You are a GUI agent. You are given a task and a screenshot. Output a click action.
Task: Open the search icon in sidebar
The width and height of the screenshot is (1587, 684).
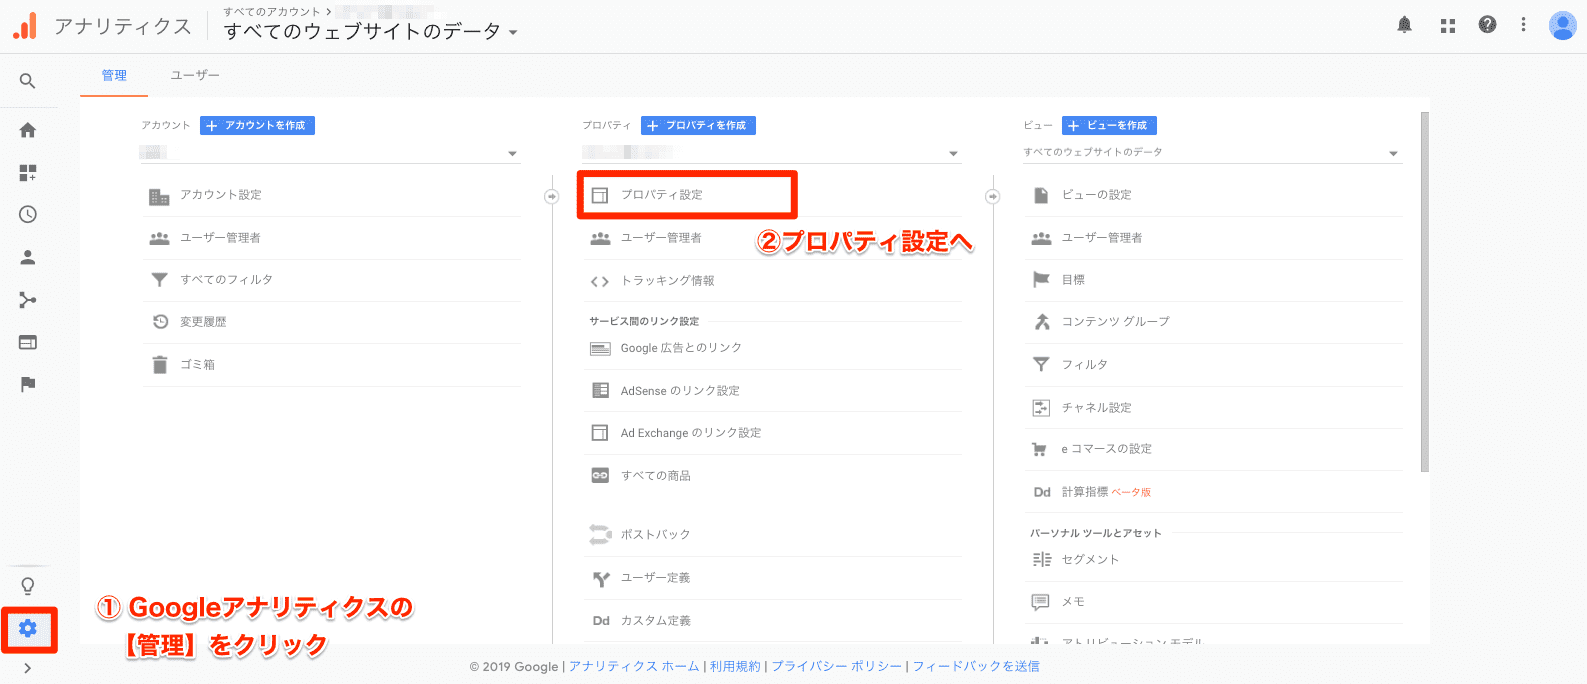click(28, 81)
